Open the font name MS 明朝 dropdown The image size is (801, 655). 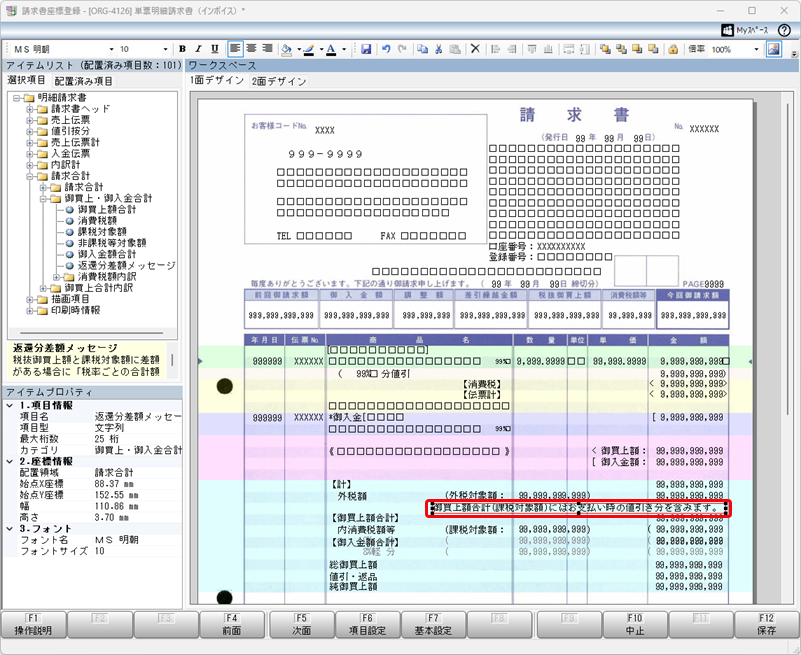tap(111, 50)
